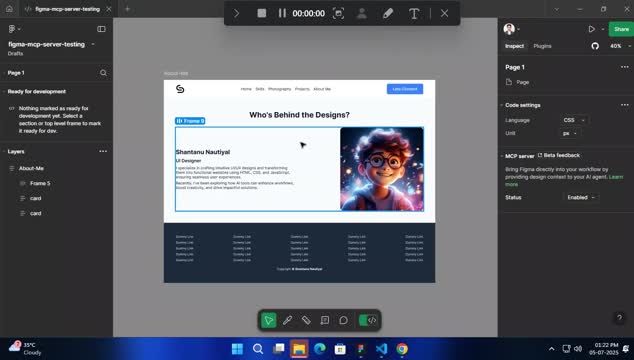
Task: Open Code settings three-dot options
Action: [x=625, y=105]
